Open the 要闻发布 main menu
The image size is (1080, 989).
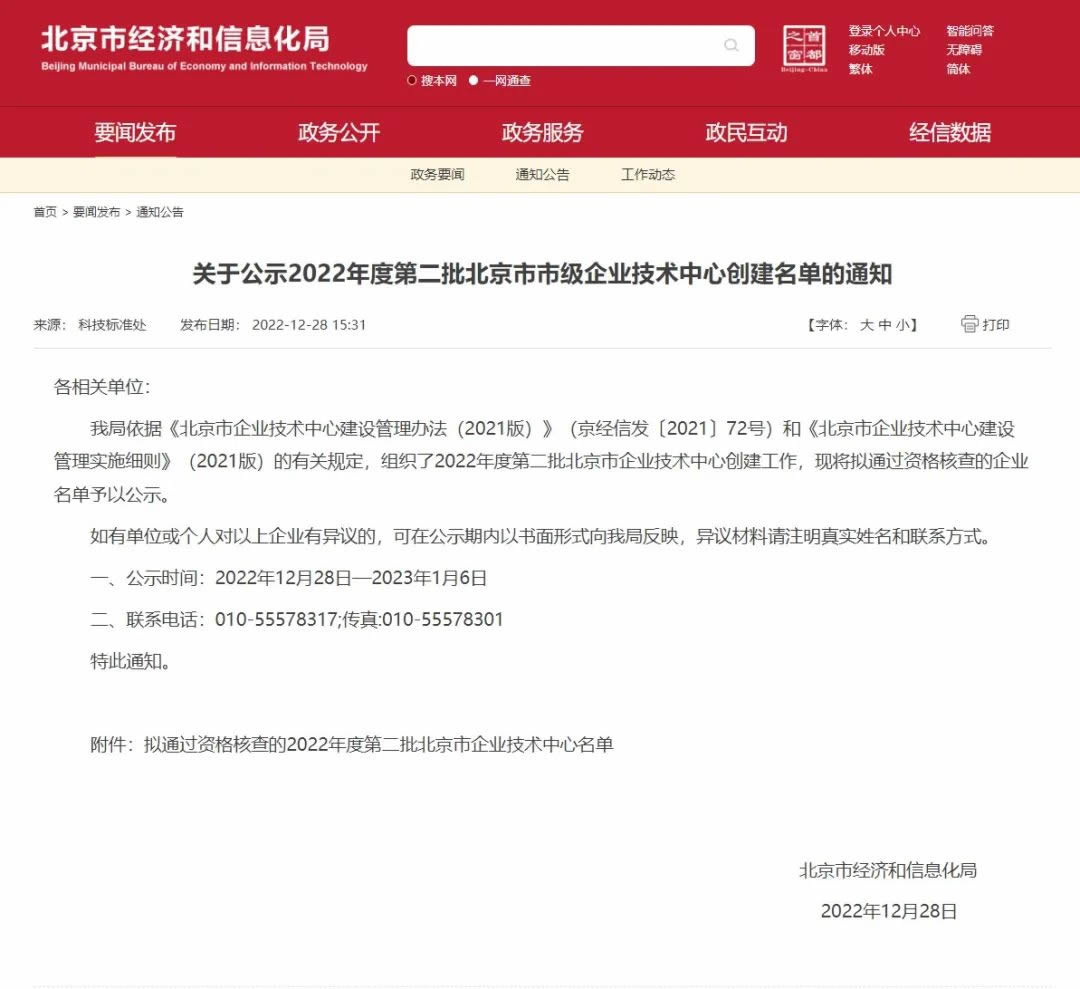click(x=135, y=132)
